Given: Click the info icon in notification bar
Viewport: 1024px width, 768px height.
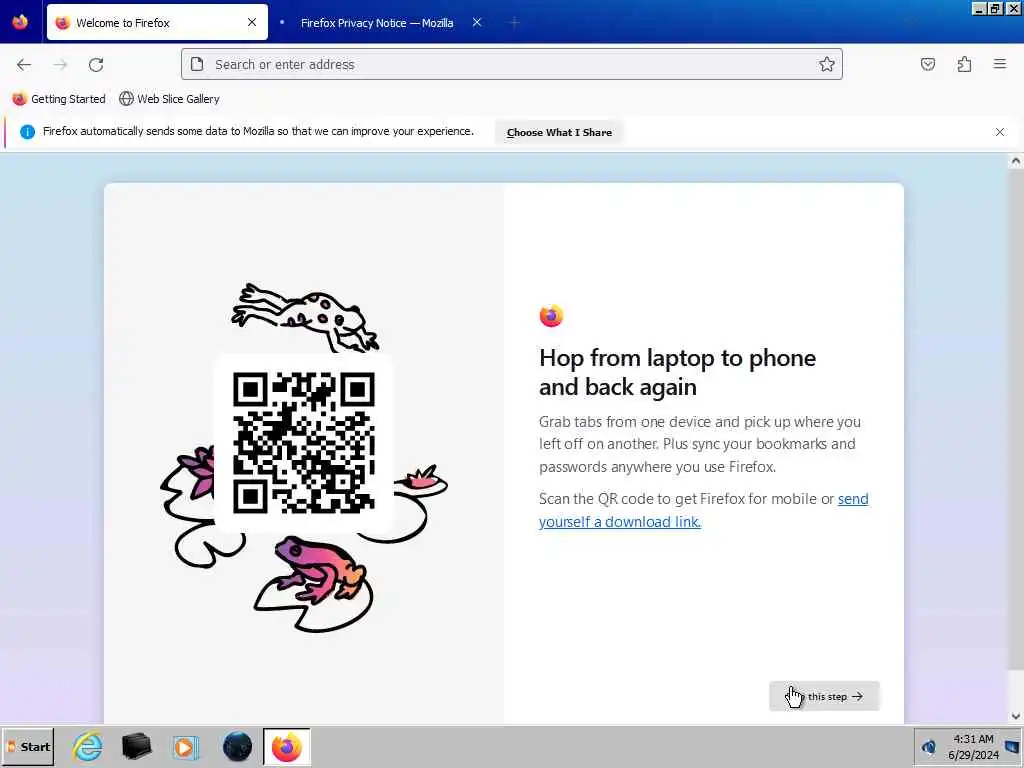Looking at the screenshot, I should tap(27, 132).
